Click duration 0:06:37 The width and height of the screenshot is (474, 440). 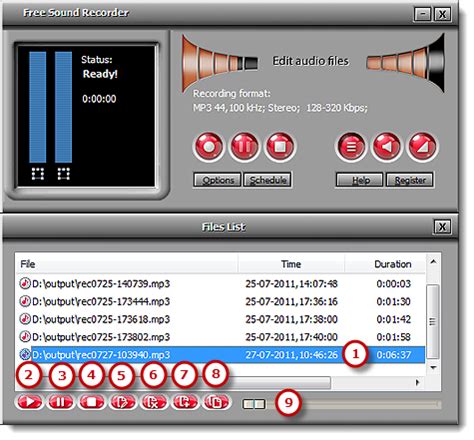[394, 355]
